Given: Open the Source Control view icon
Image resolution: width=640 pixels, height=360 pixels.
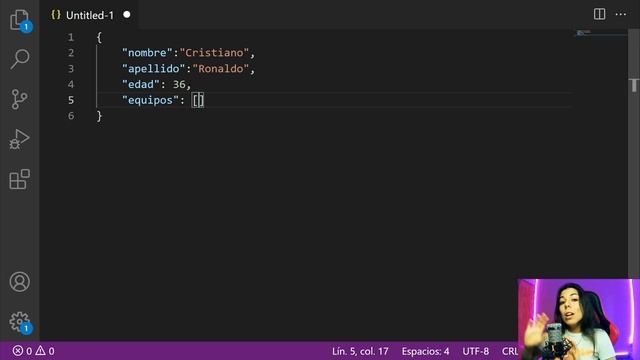Looking at the screenshot, I should (20, 99).
